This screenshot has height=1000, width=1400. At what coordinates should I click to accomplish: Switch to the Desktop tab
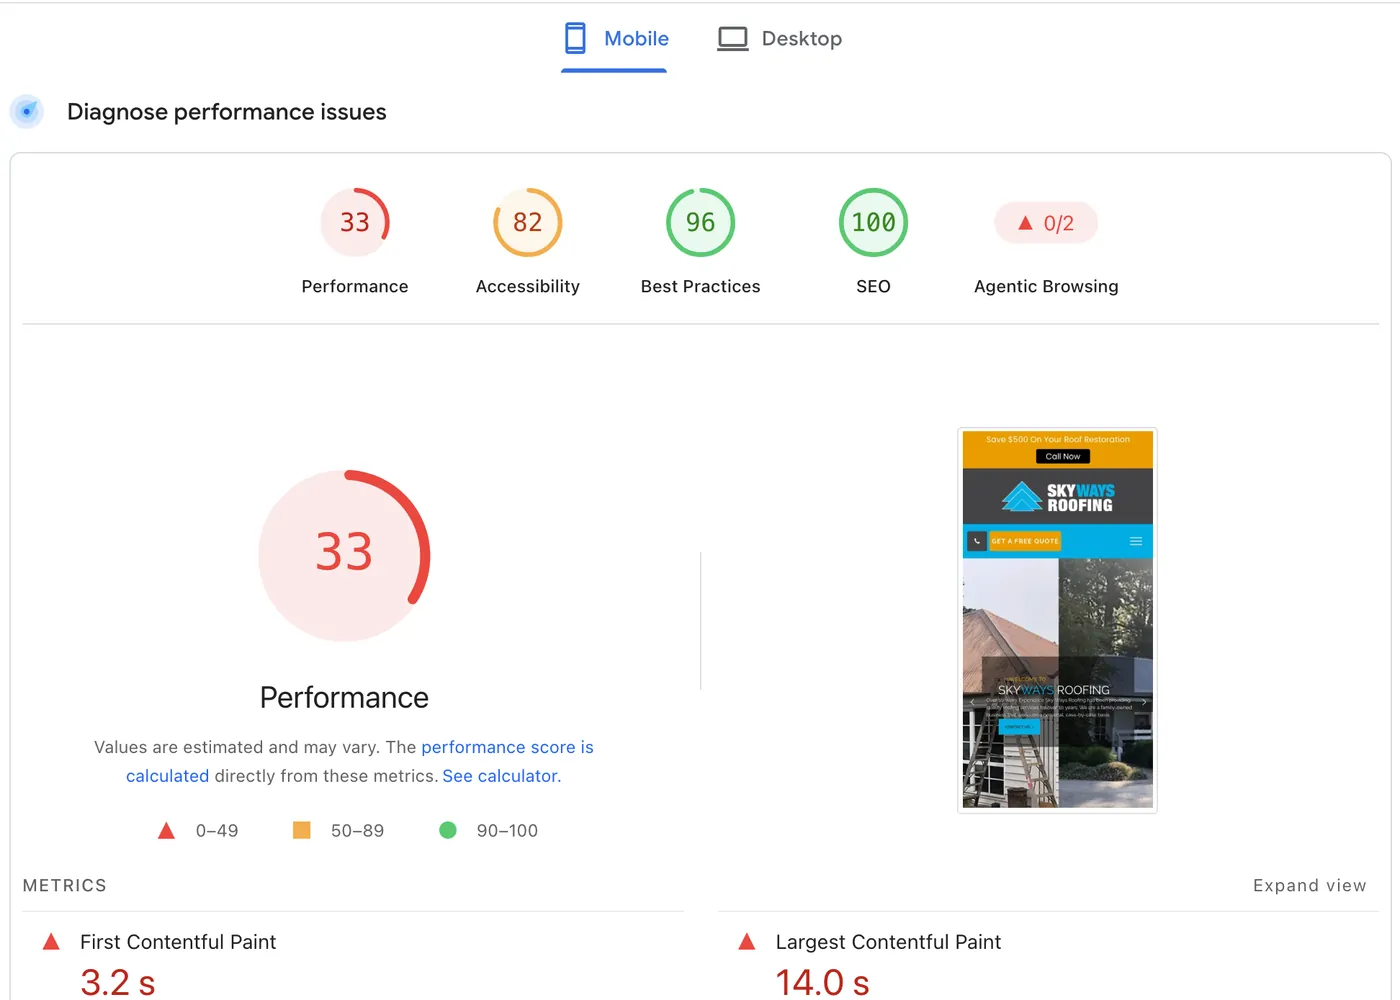pos(780,39)
